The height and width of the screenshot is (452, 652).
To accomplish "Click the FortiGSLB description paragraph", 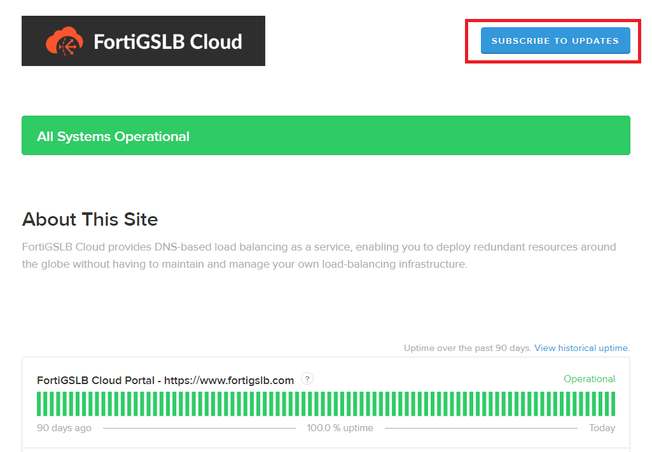I will [x=319, y=255].
